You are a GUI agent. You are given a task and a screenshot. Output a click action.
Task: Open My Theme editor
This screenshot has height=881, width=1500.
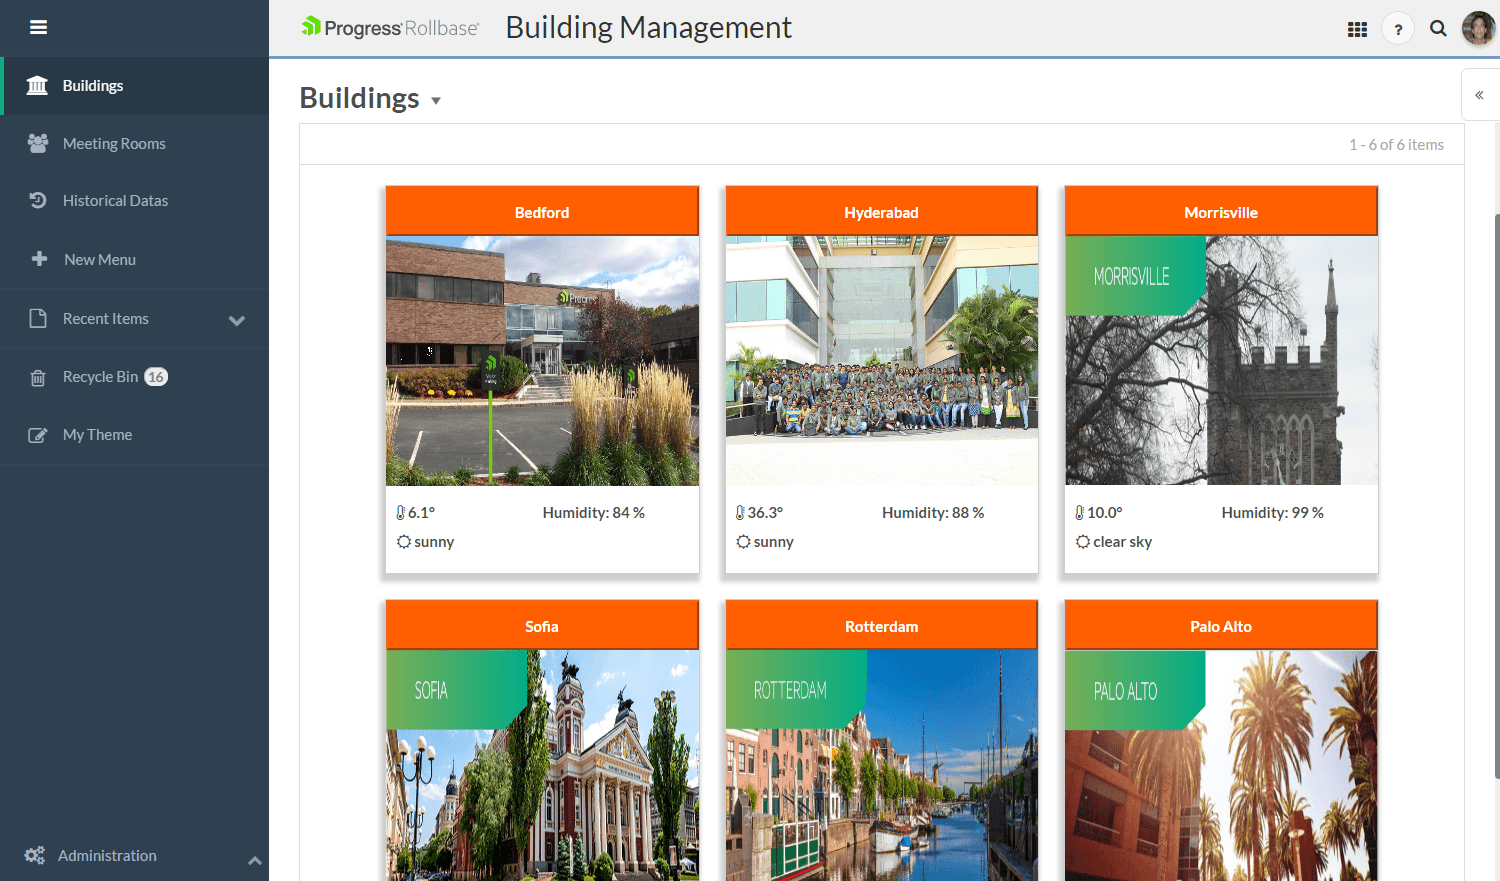click(97, 435)
